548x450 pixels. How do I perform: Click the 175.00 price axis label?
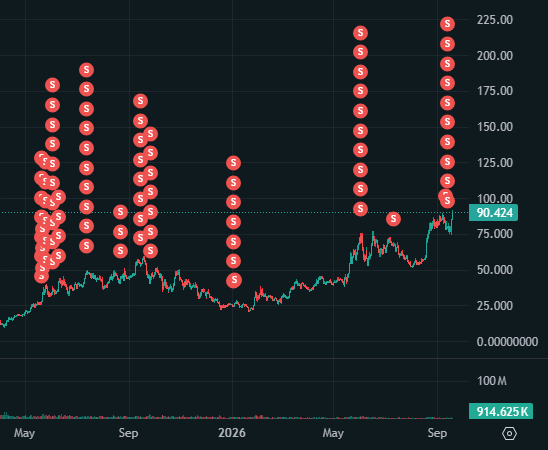coord(495,91)
